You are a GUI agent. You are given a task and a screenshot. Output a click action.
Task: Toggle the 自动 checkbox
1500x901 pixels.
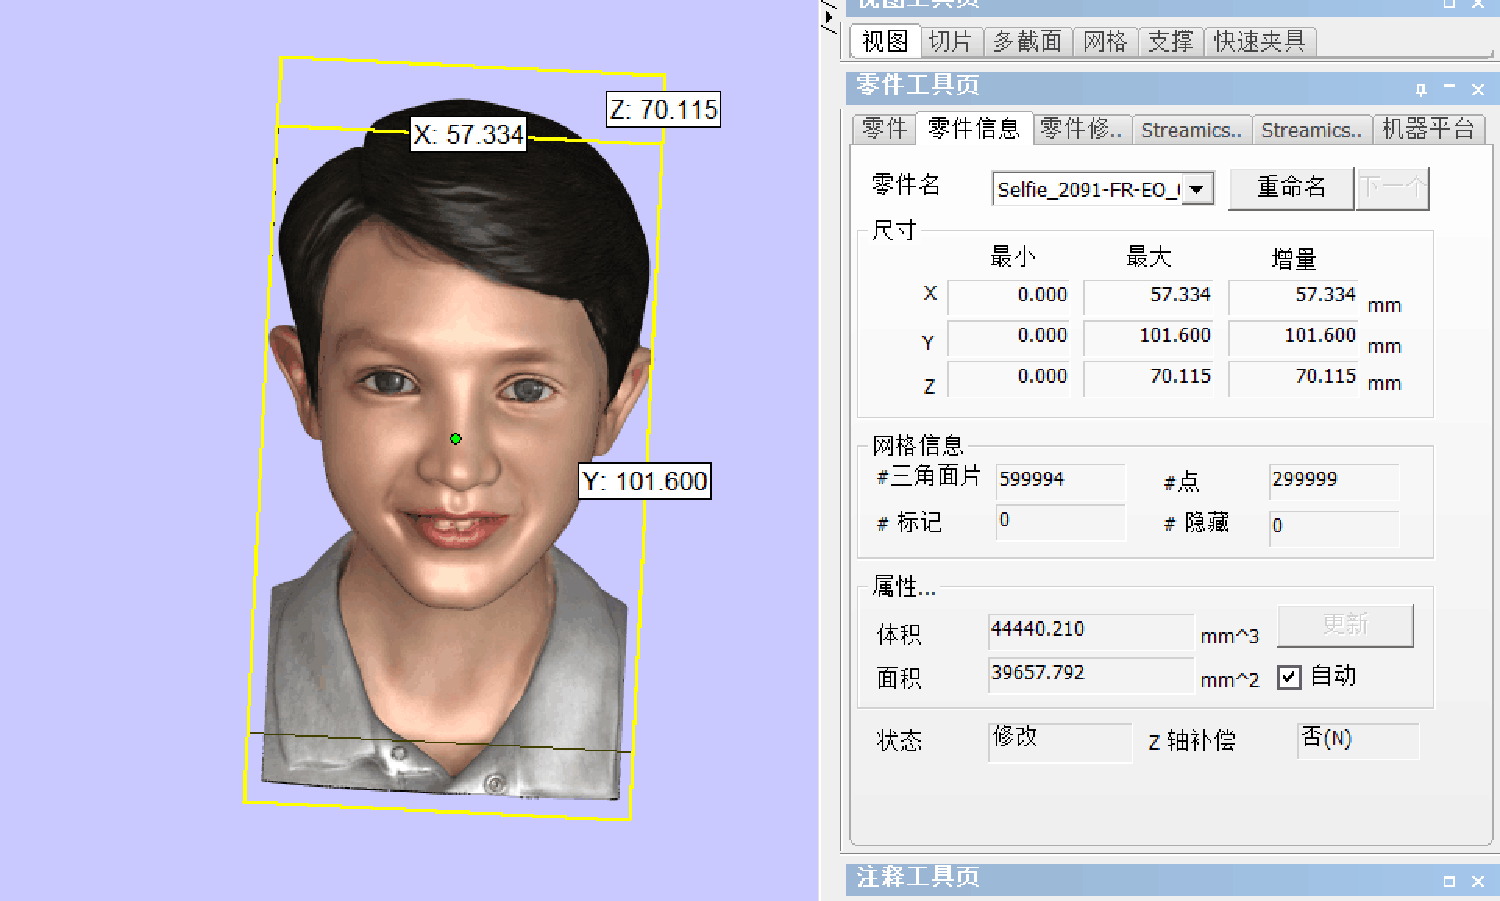1290,677
